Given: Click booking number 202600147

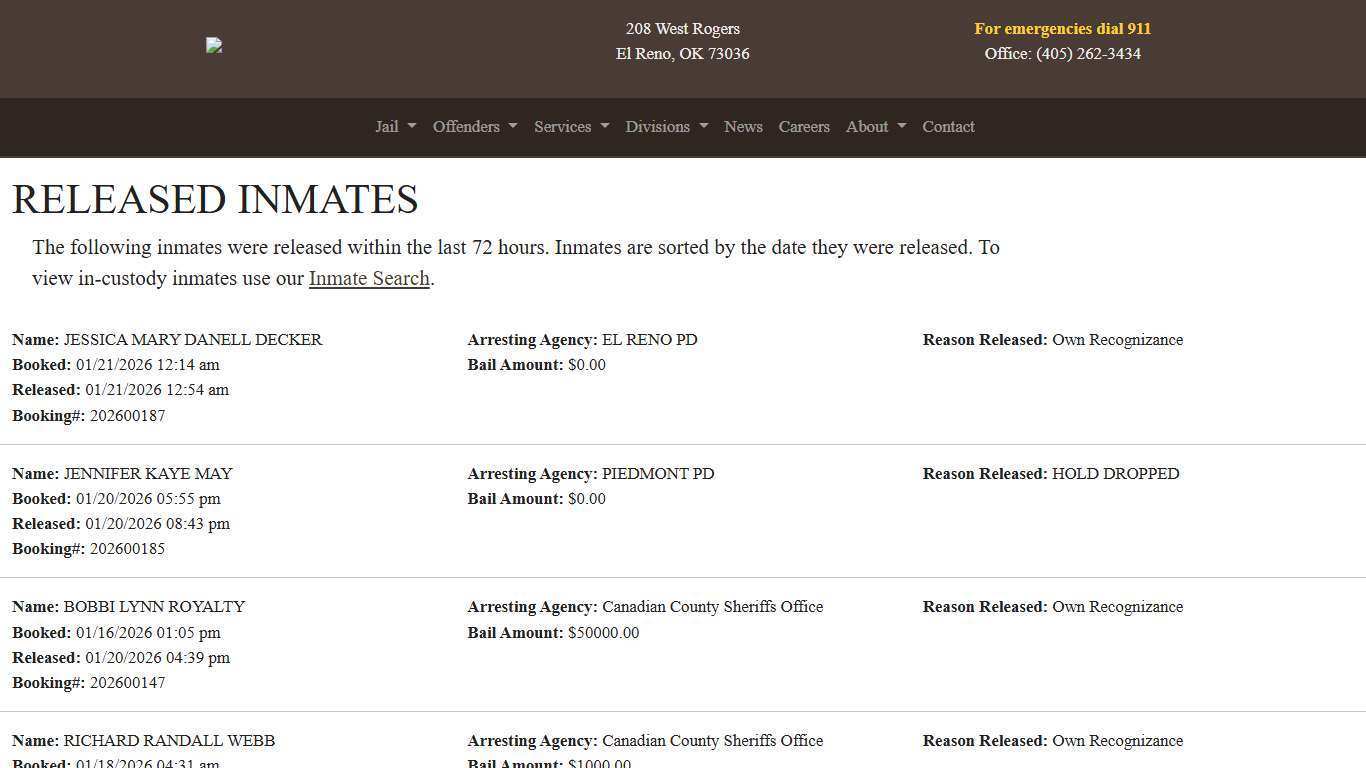Looking at the screenshot, I should (x=127, y=683).
